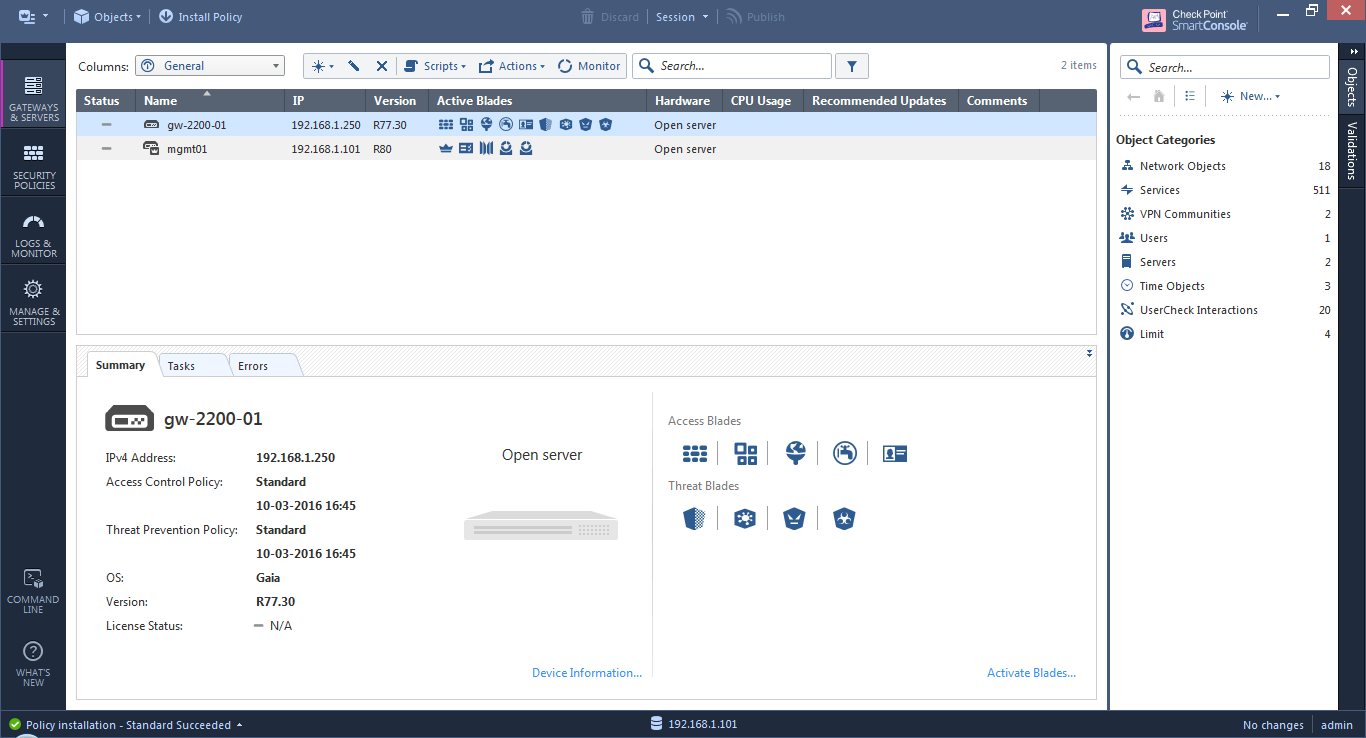Open the Device Information... link

point(587,673)
